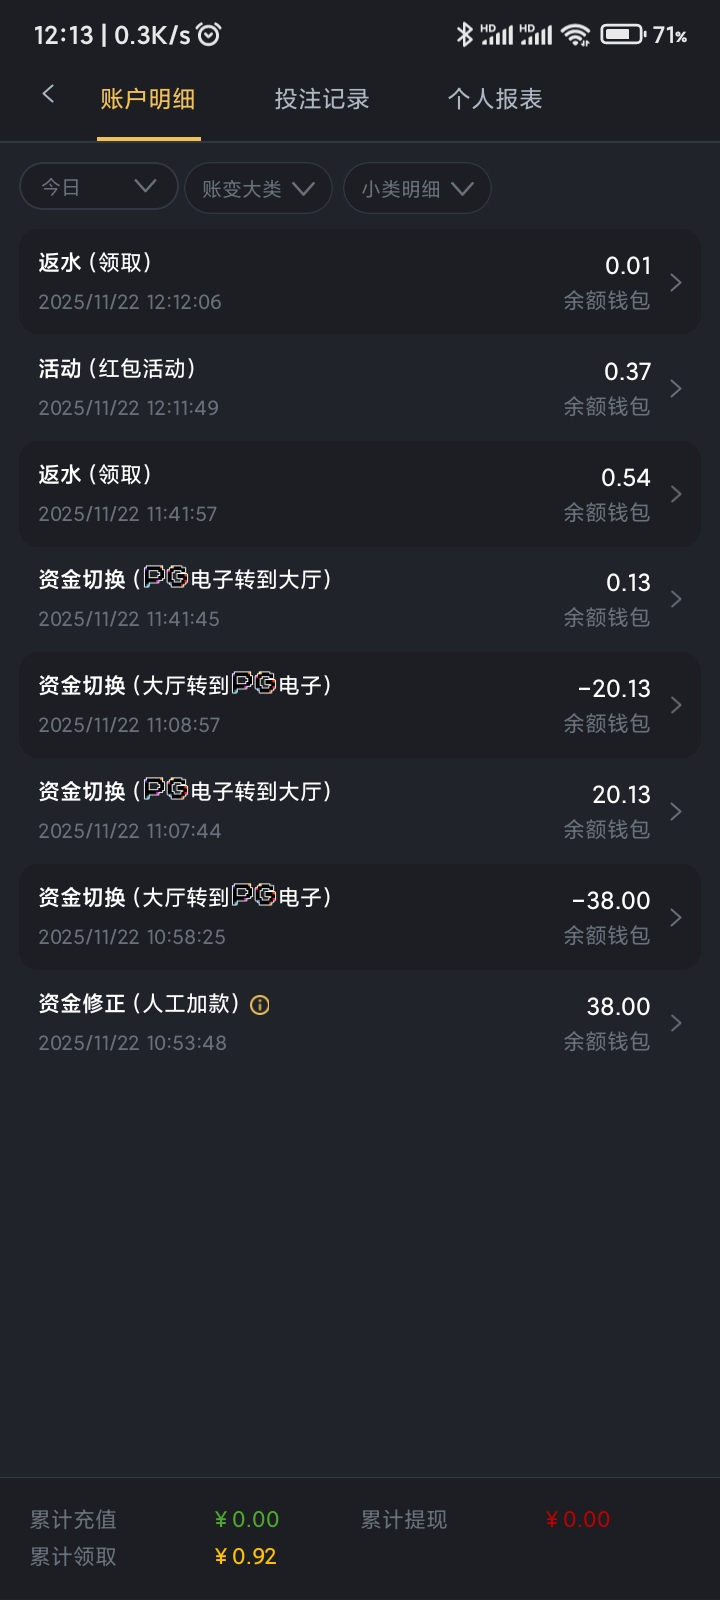Open chevron of the 0.01 返水 entry

click(676, 283)
